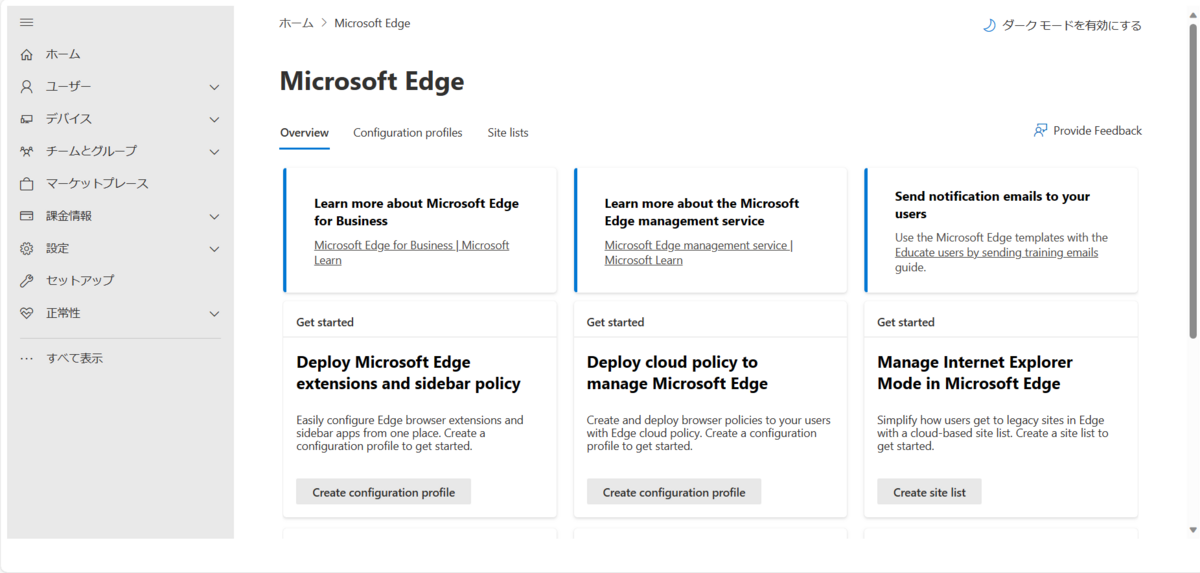Open the マーケットプレース shopping bag icon
This screenshot has width=1200, height=573.
(x=27, y=184)
